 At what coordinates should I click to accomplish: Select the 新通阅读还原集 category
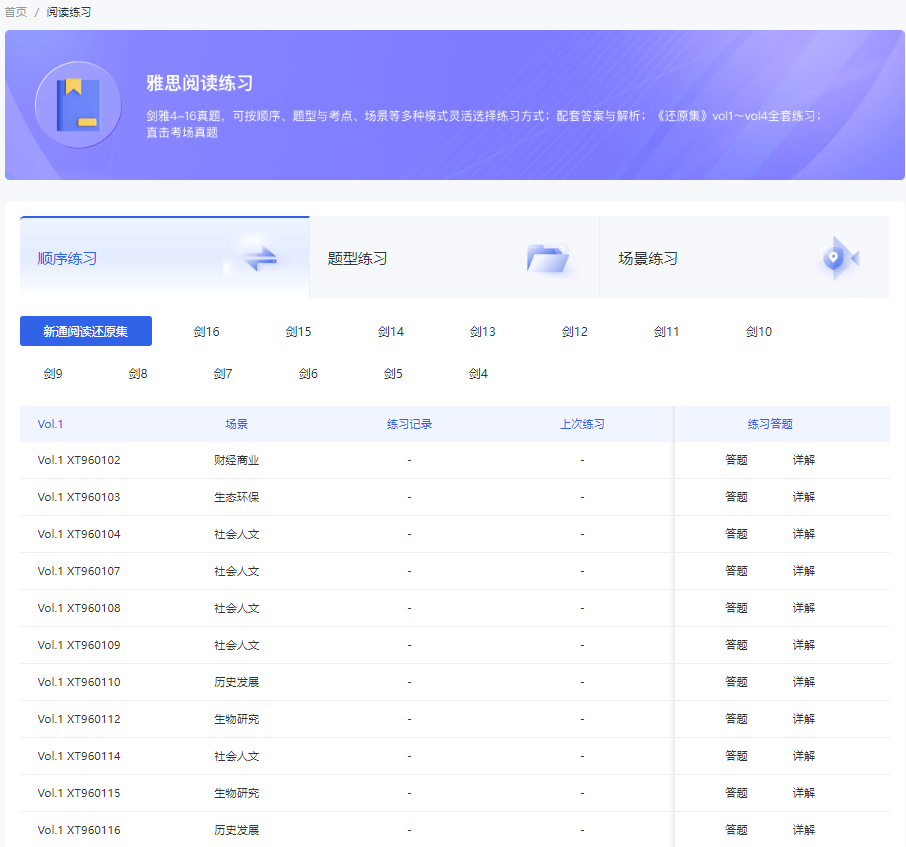pos(86,331)
